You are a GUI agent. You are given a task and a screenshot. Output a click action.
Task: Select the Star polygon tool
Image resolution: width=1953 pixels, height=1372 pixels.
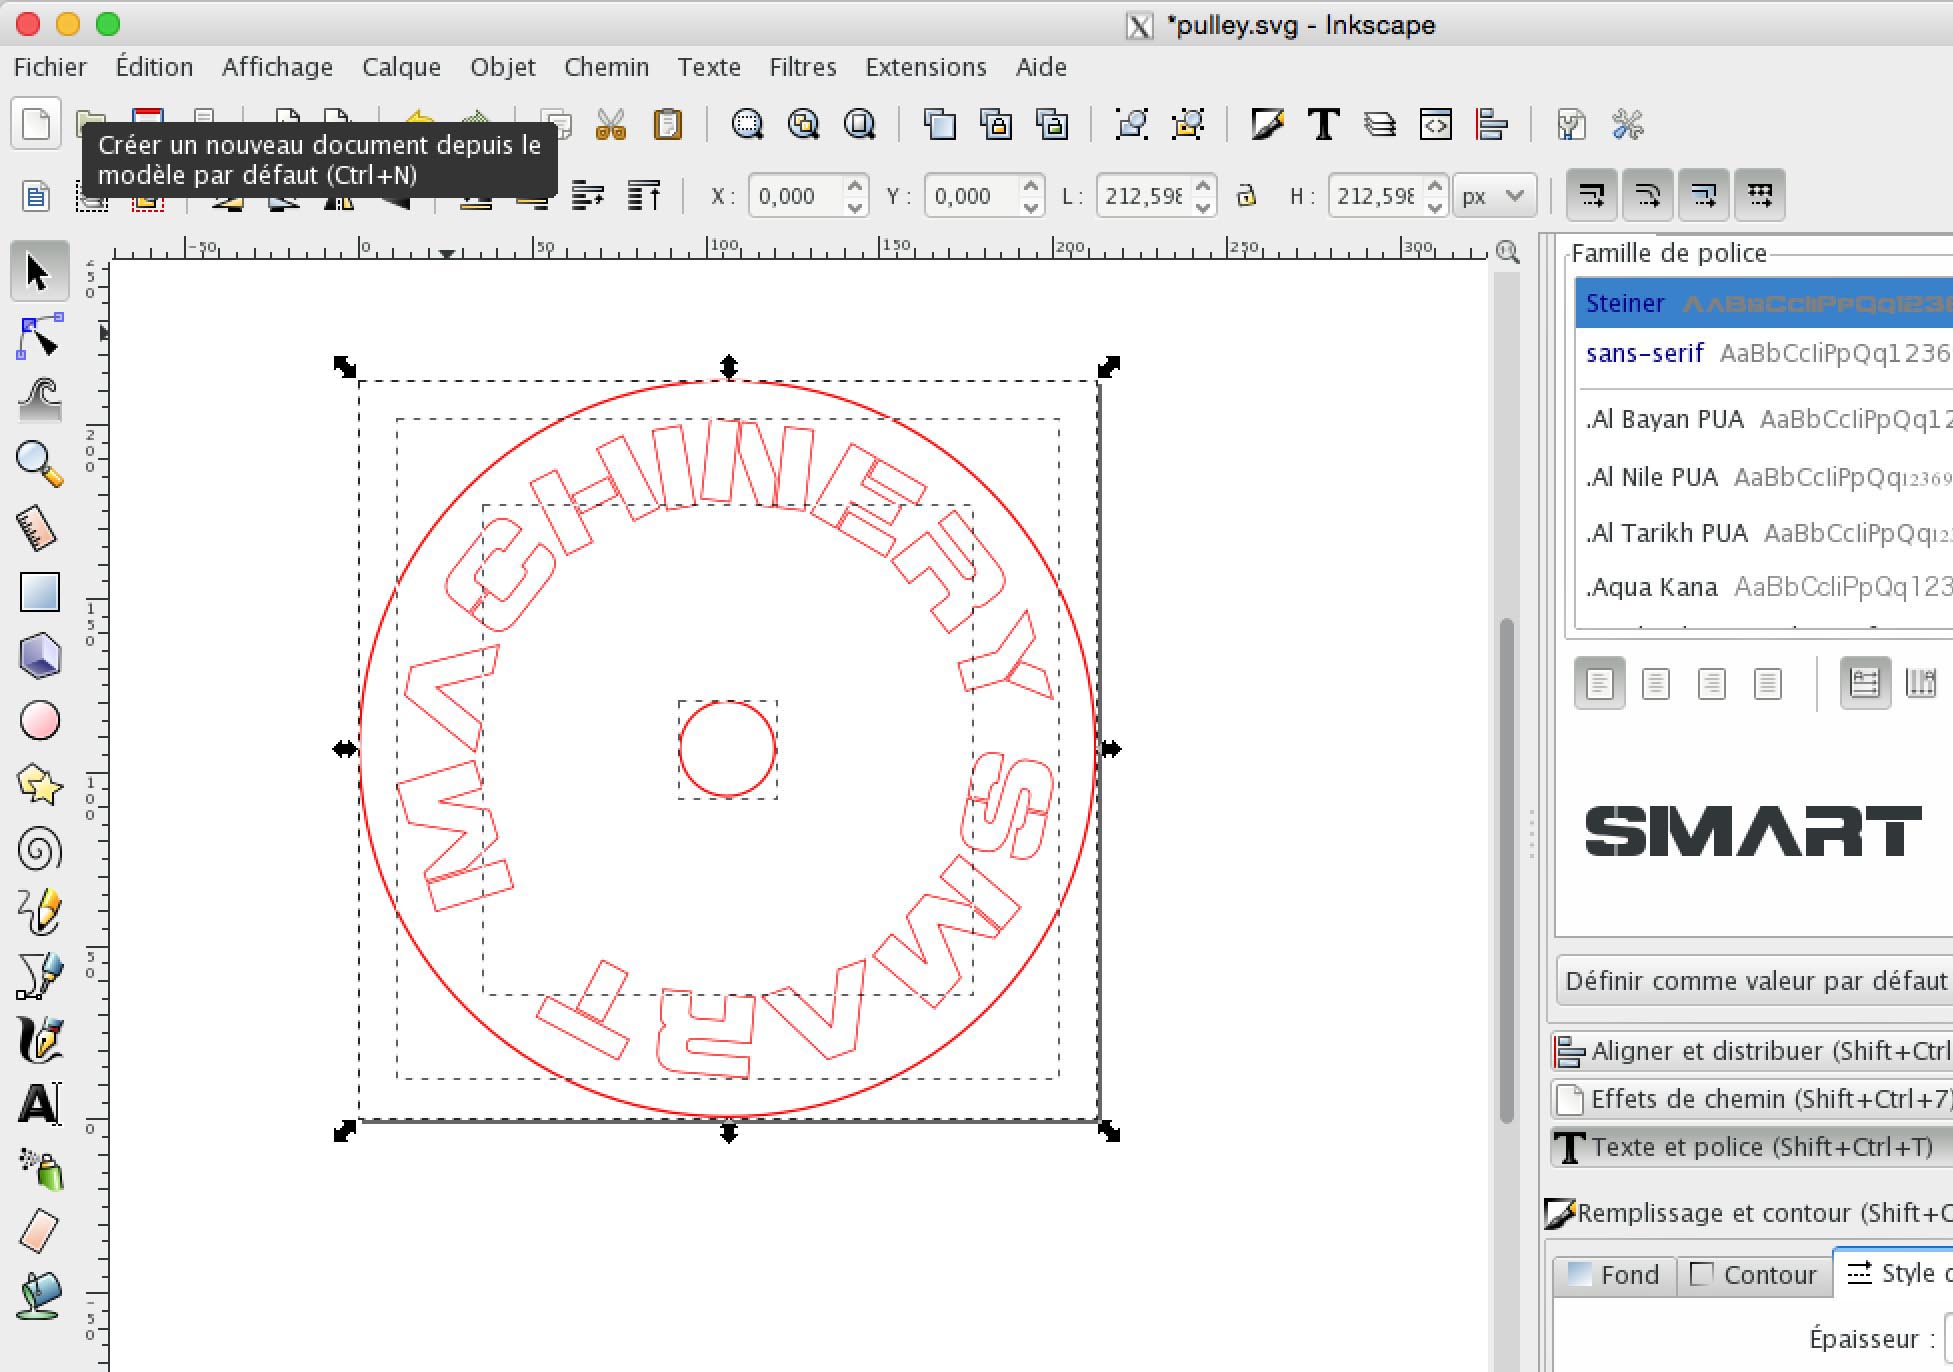pyautogui.click(x=39, y=785)
